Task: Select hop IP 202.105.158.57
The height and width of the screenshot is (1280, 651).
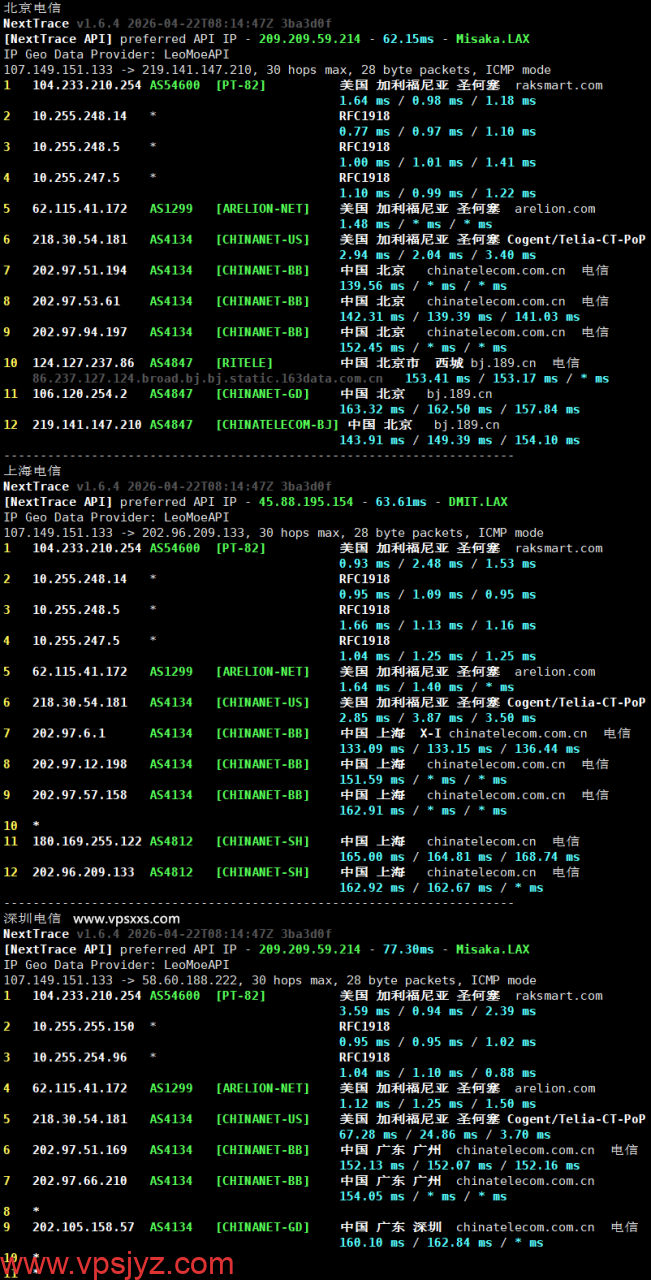Action: [x=83, y=1227]
